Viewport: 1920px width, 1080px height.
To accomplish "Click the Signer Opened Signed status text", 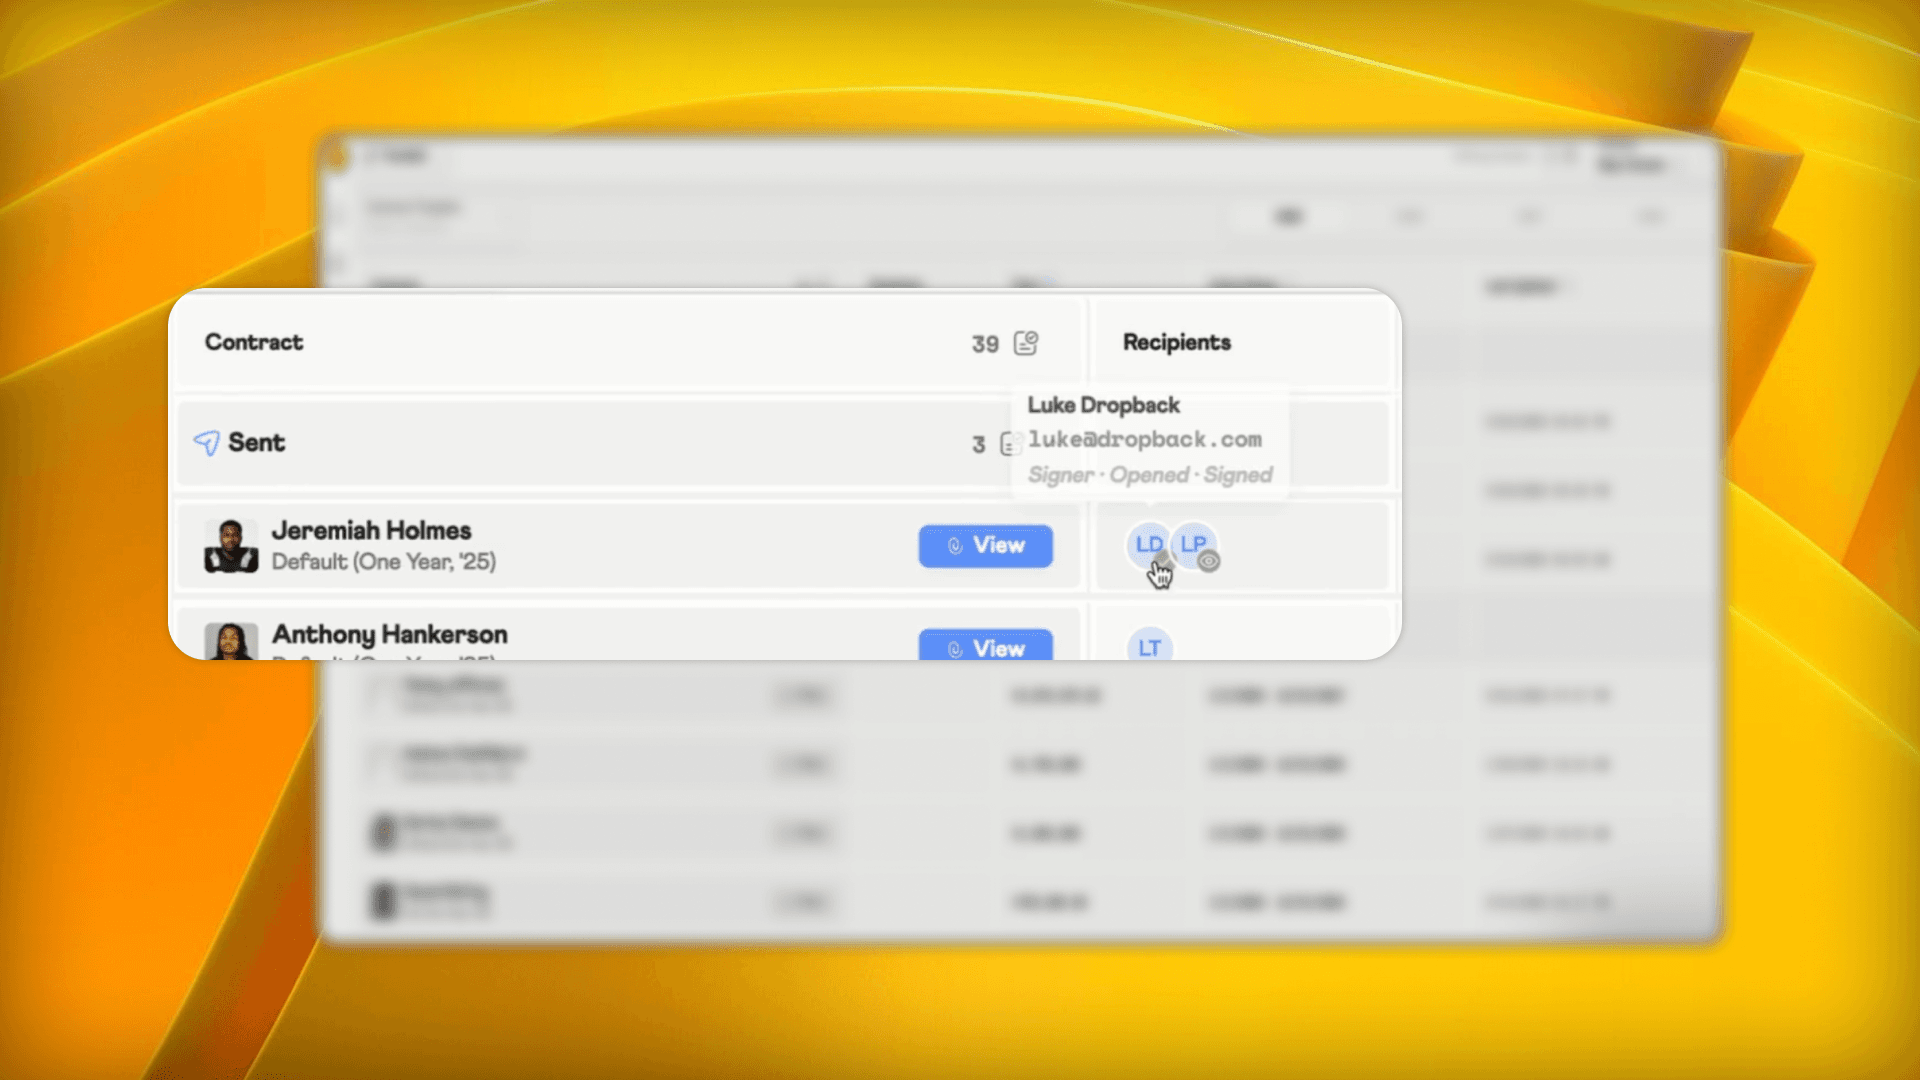I will (1149, 475).
